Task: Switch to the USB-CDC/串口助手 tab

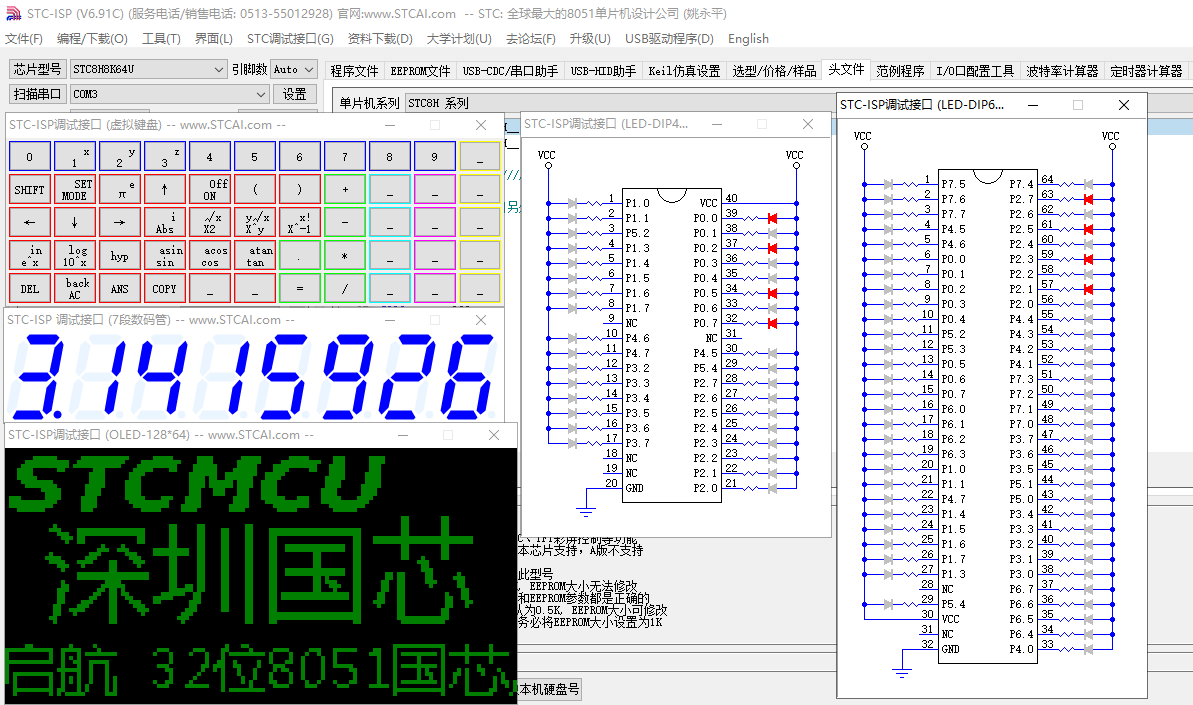Action: [x=511, y=71]
